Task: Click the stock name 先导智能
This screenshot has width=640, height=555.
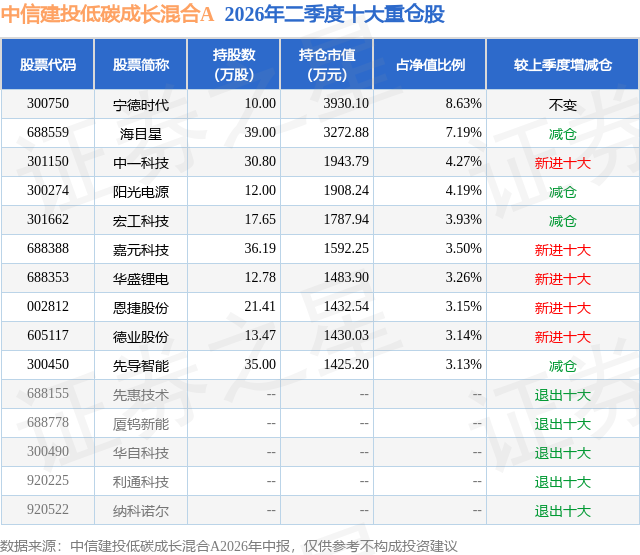Action: point(141,366)
